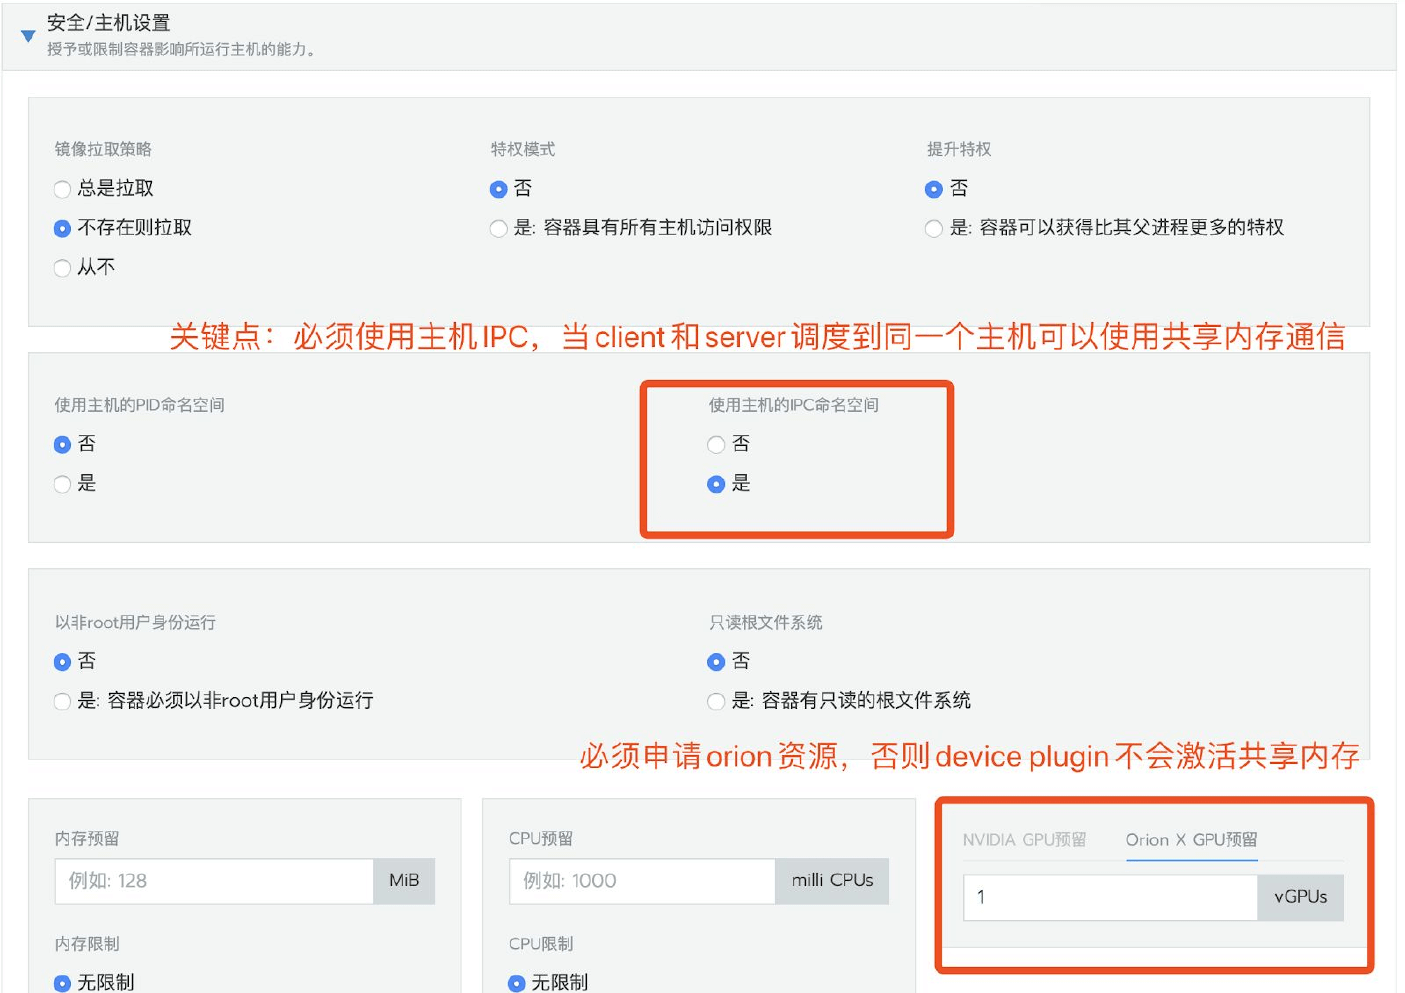The height and width of the screenshot is (993, 1405).
Task: Choose 否 for host IPC namespace
Action: tap(716, 444)
